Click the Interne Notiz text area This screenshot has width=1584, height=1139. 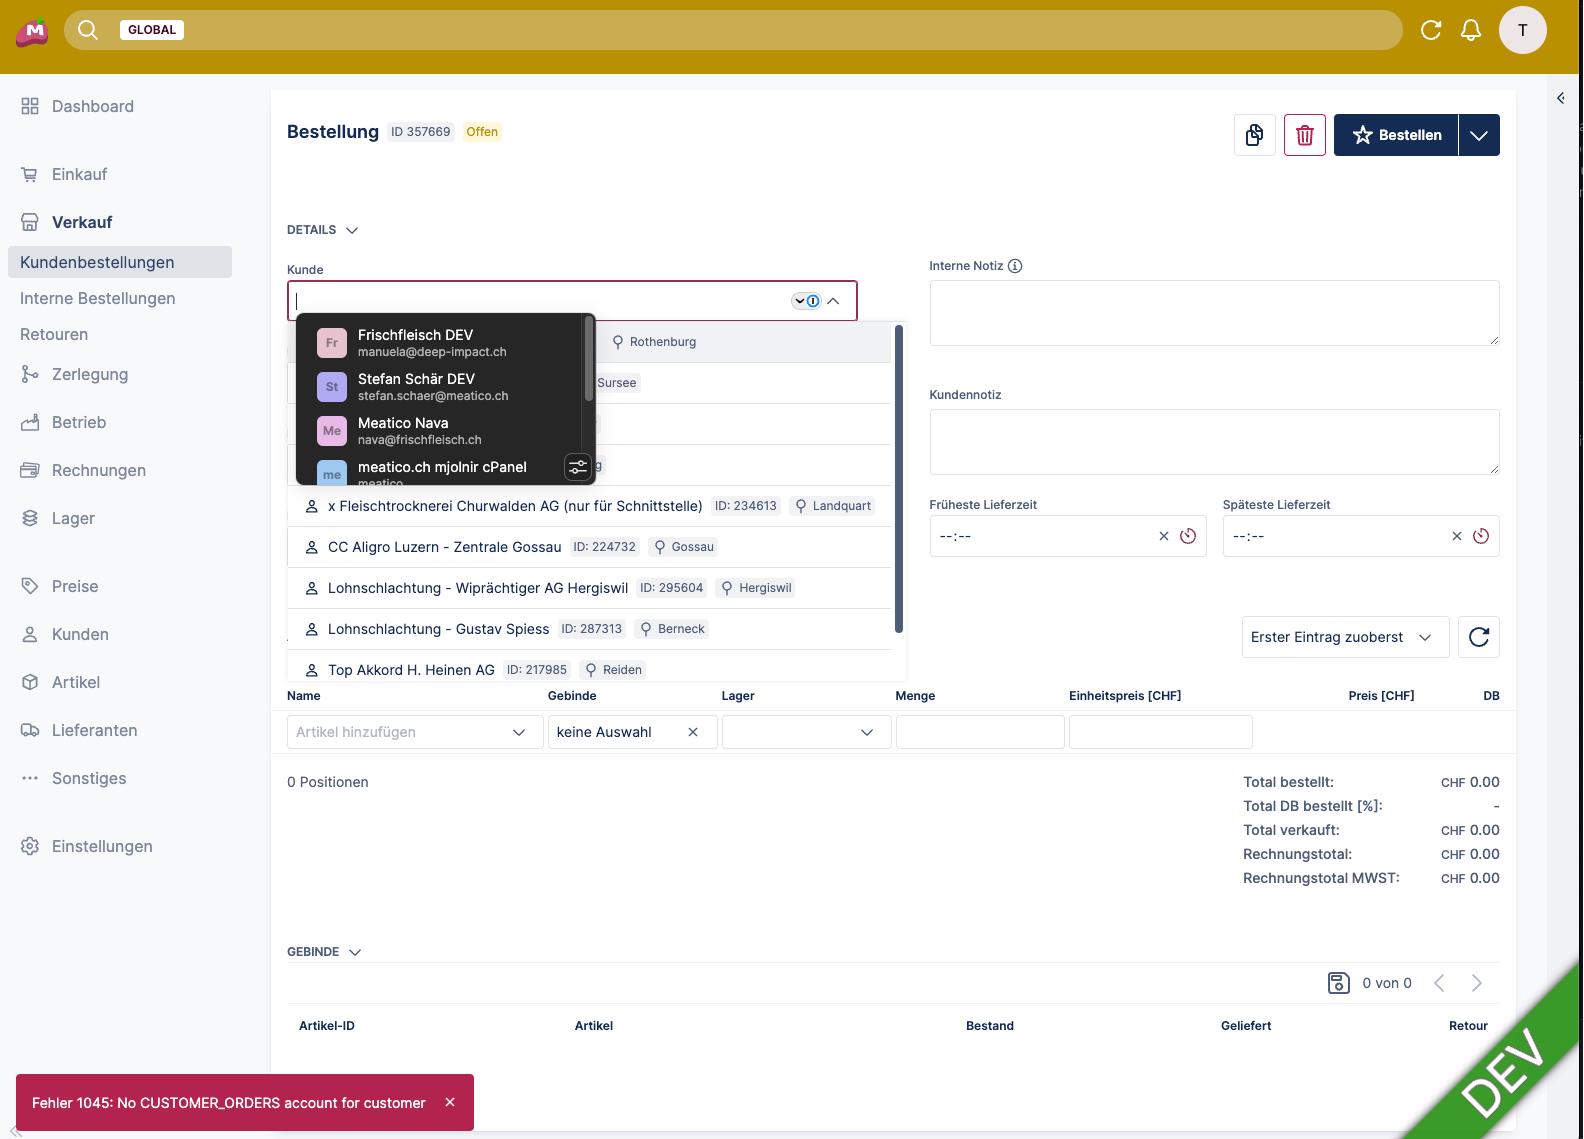click(x=1213, y=313)
